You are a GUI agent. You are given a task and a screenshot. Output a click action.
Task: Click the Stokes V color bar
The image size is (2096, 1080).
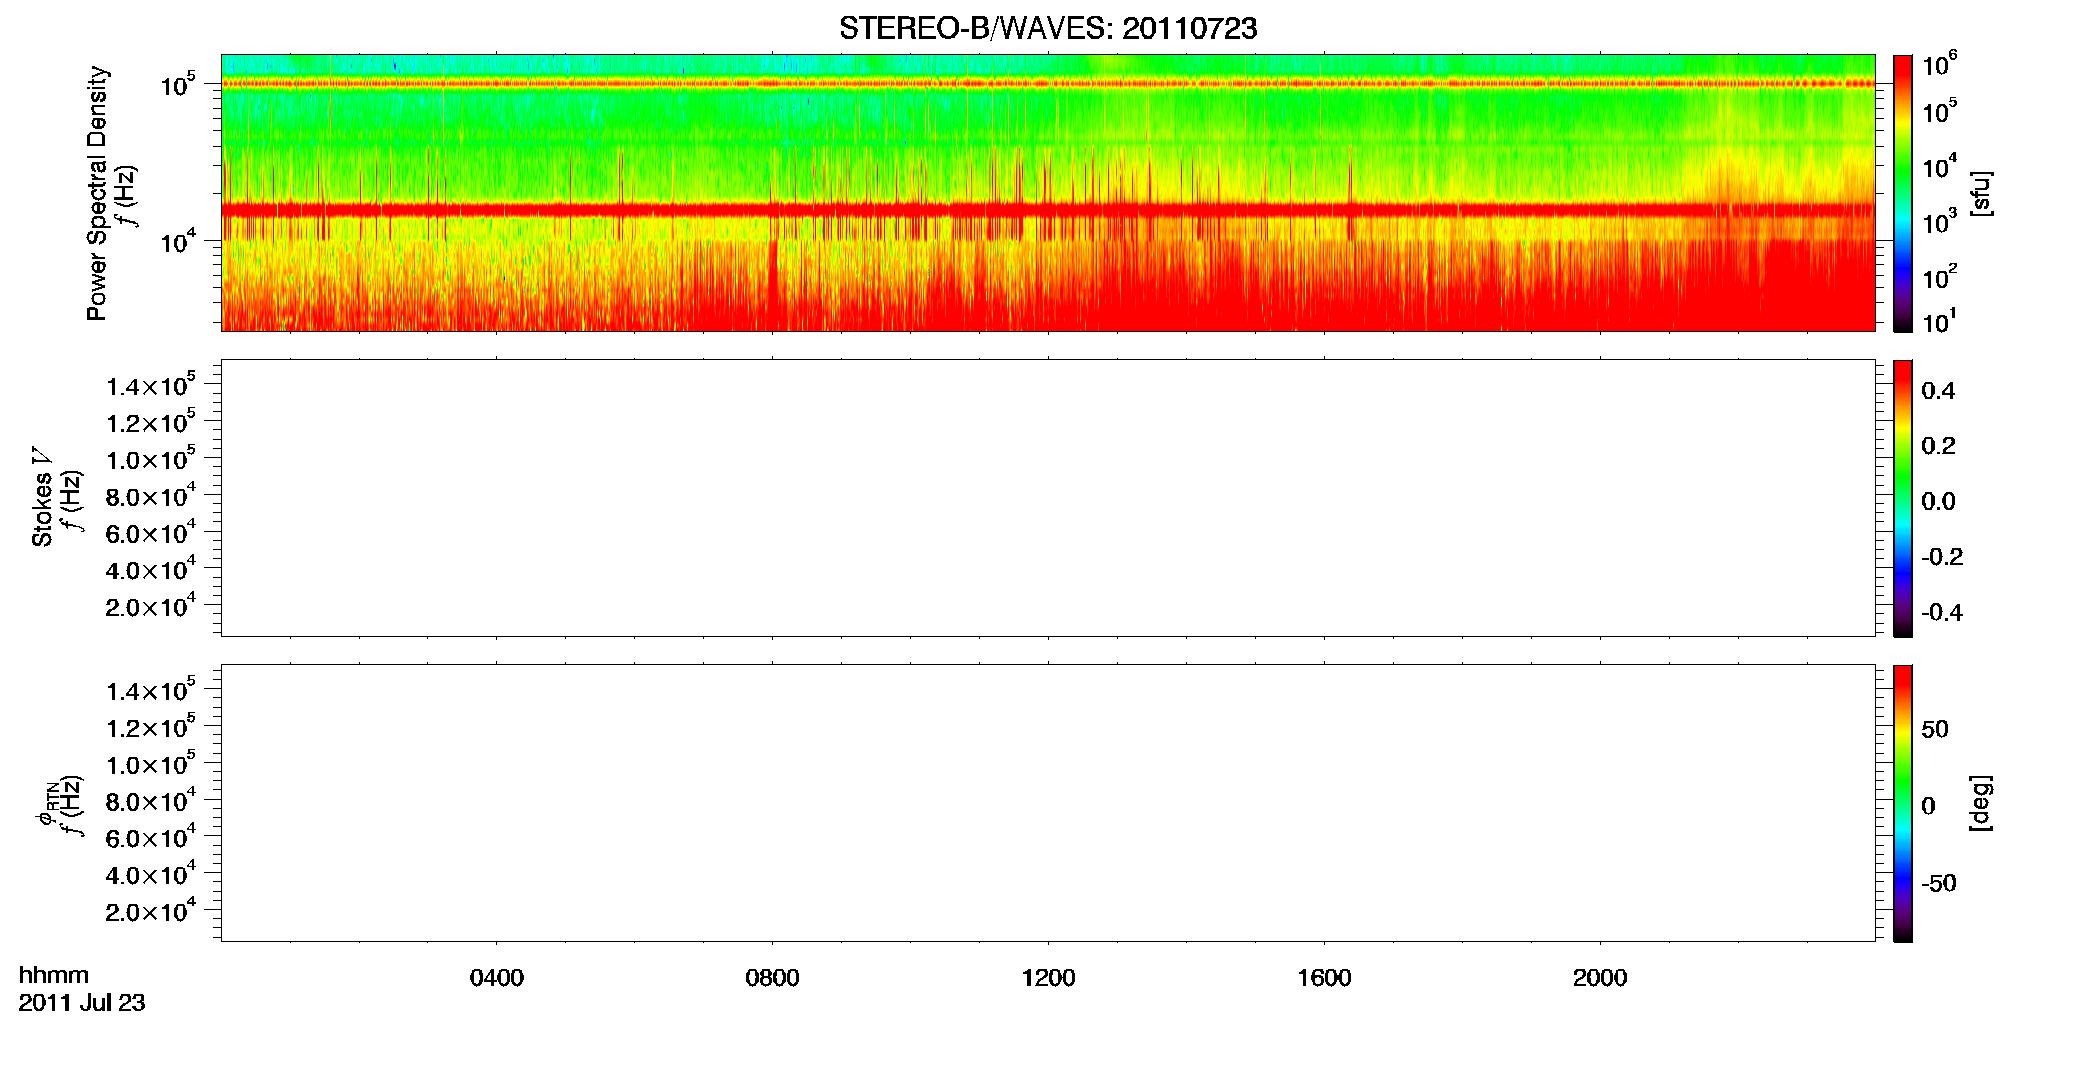click(1902, 498)
